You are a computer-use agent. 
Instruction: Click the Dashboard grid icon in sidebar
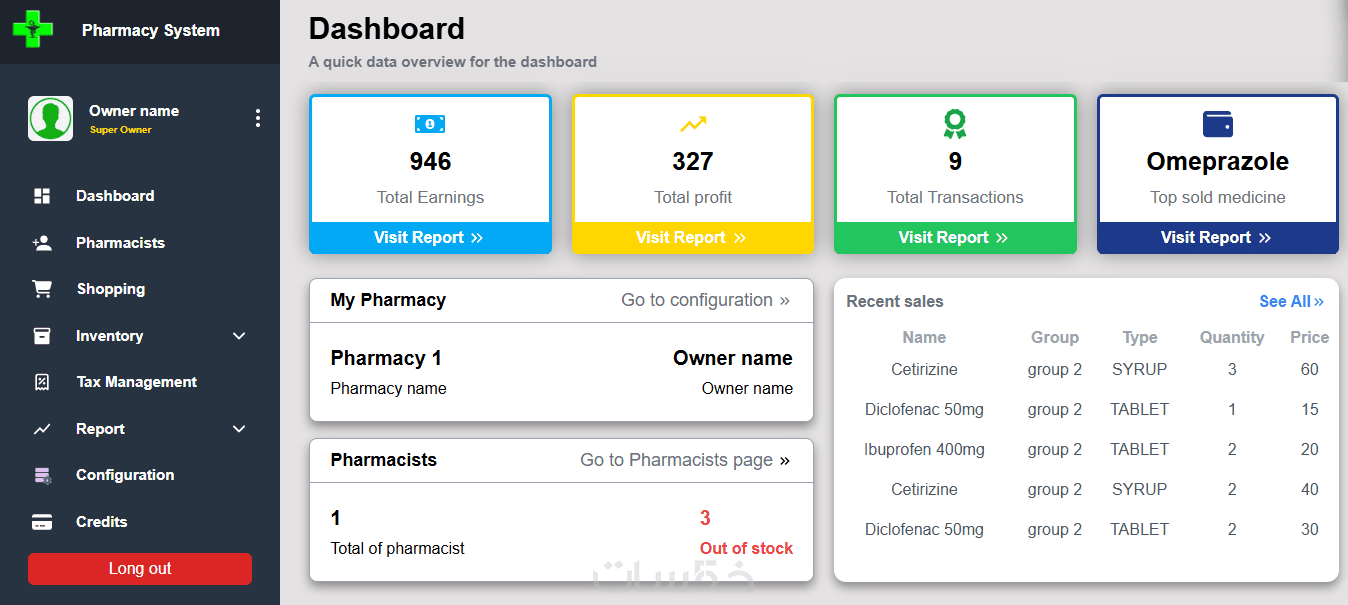(x=42, y=196)
